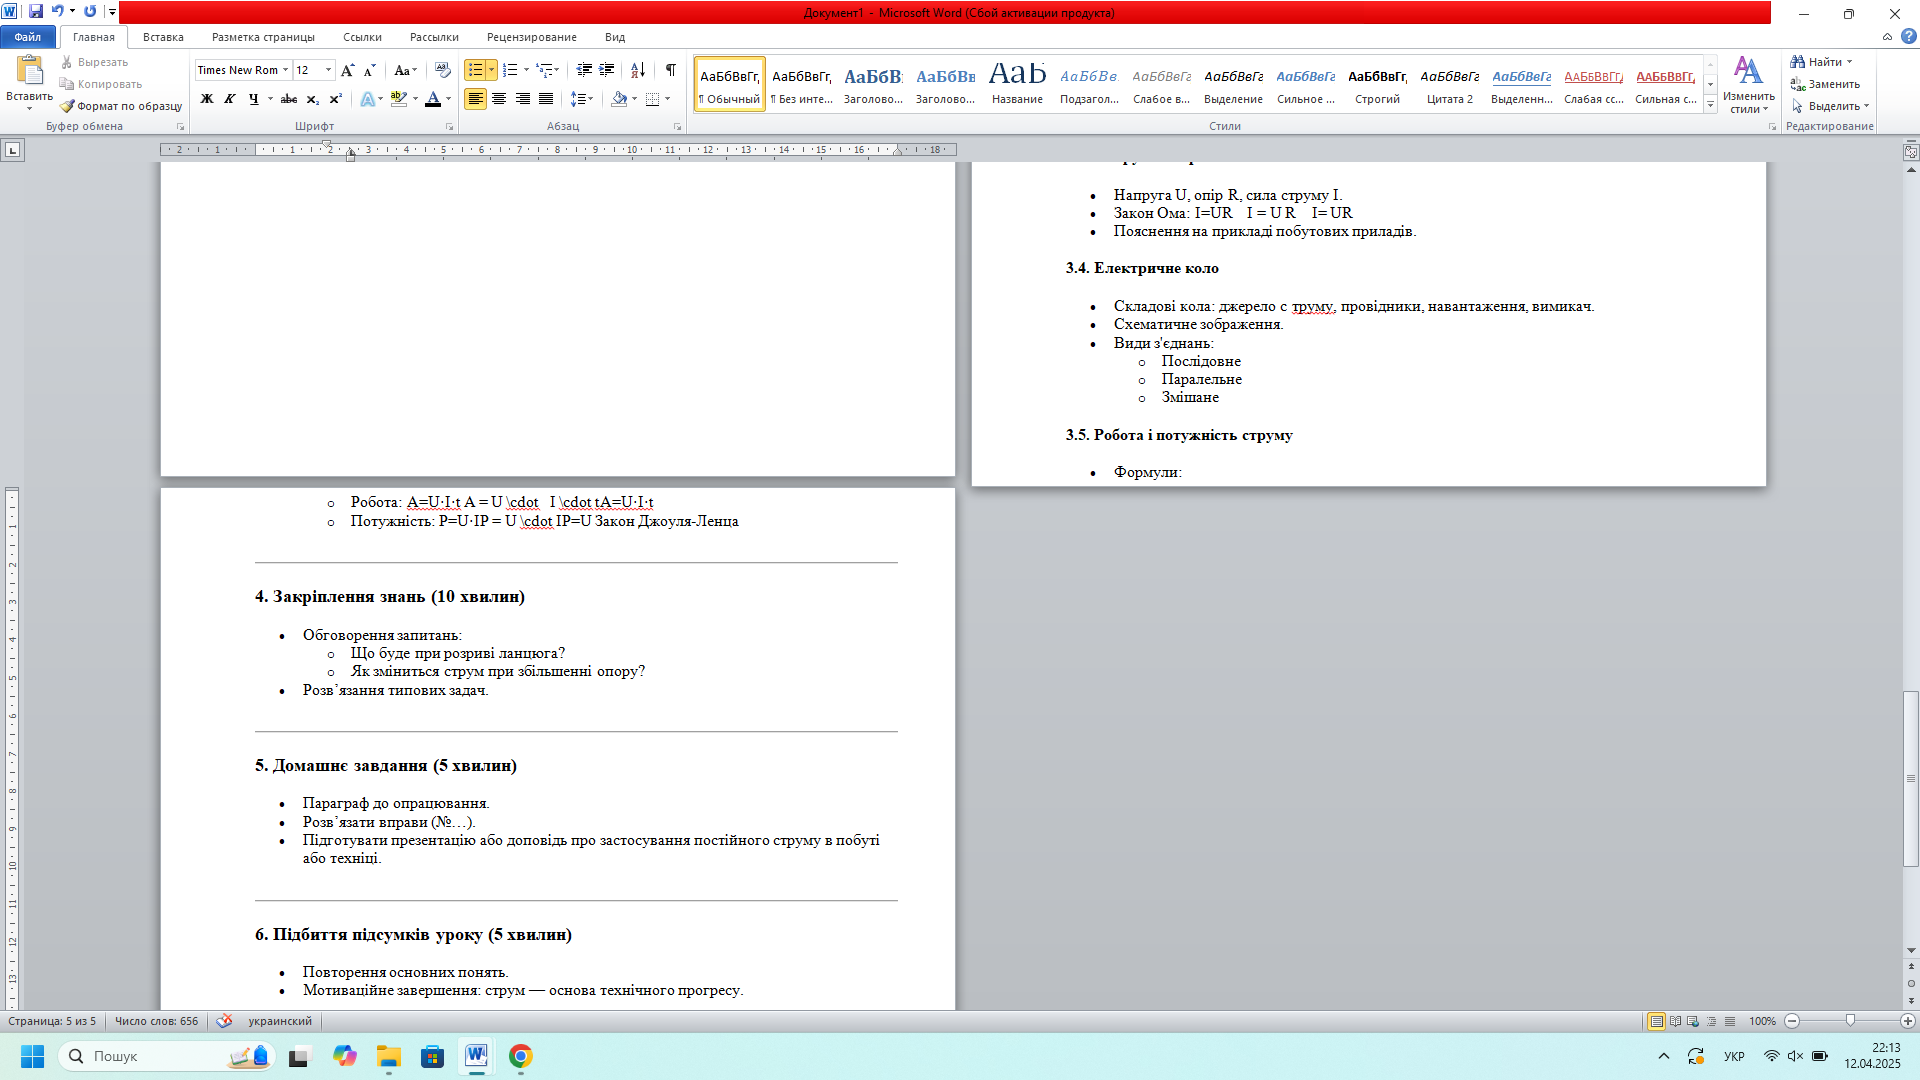Switch to Web Layout view
Image resolution: width=1920 pixels, height=1080 pixels.
[x=1693, y=1021]
